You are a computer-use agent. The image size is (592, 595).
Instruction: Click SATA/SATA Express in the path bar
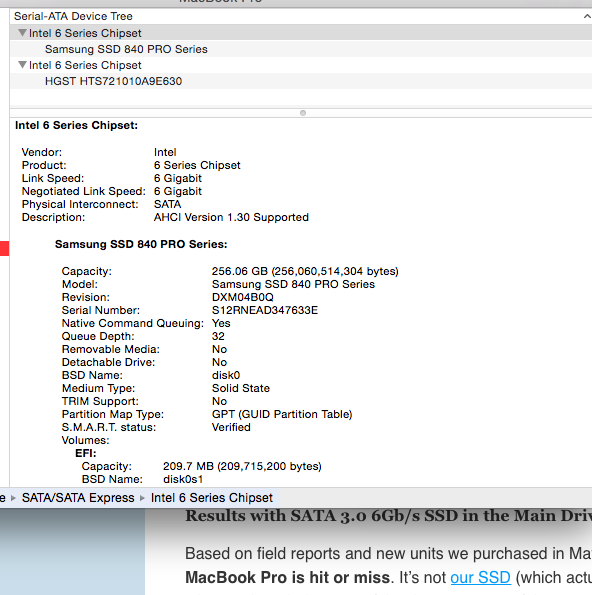78,497
